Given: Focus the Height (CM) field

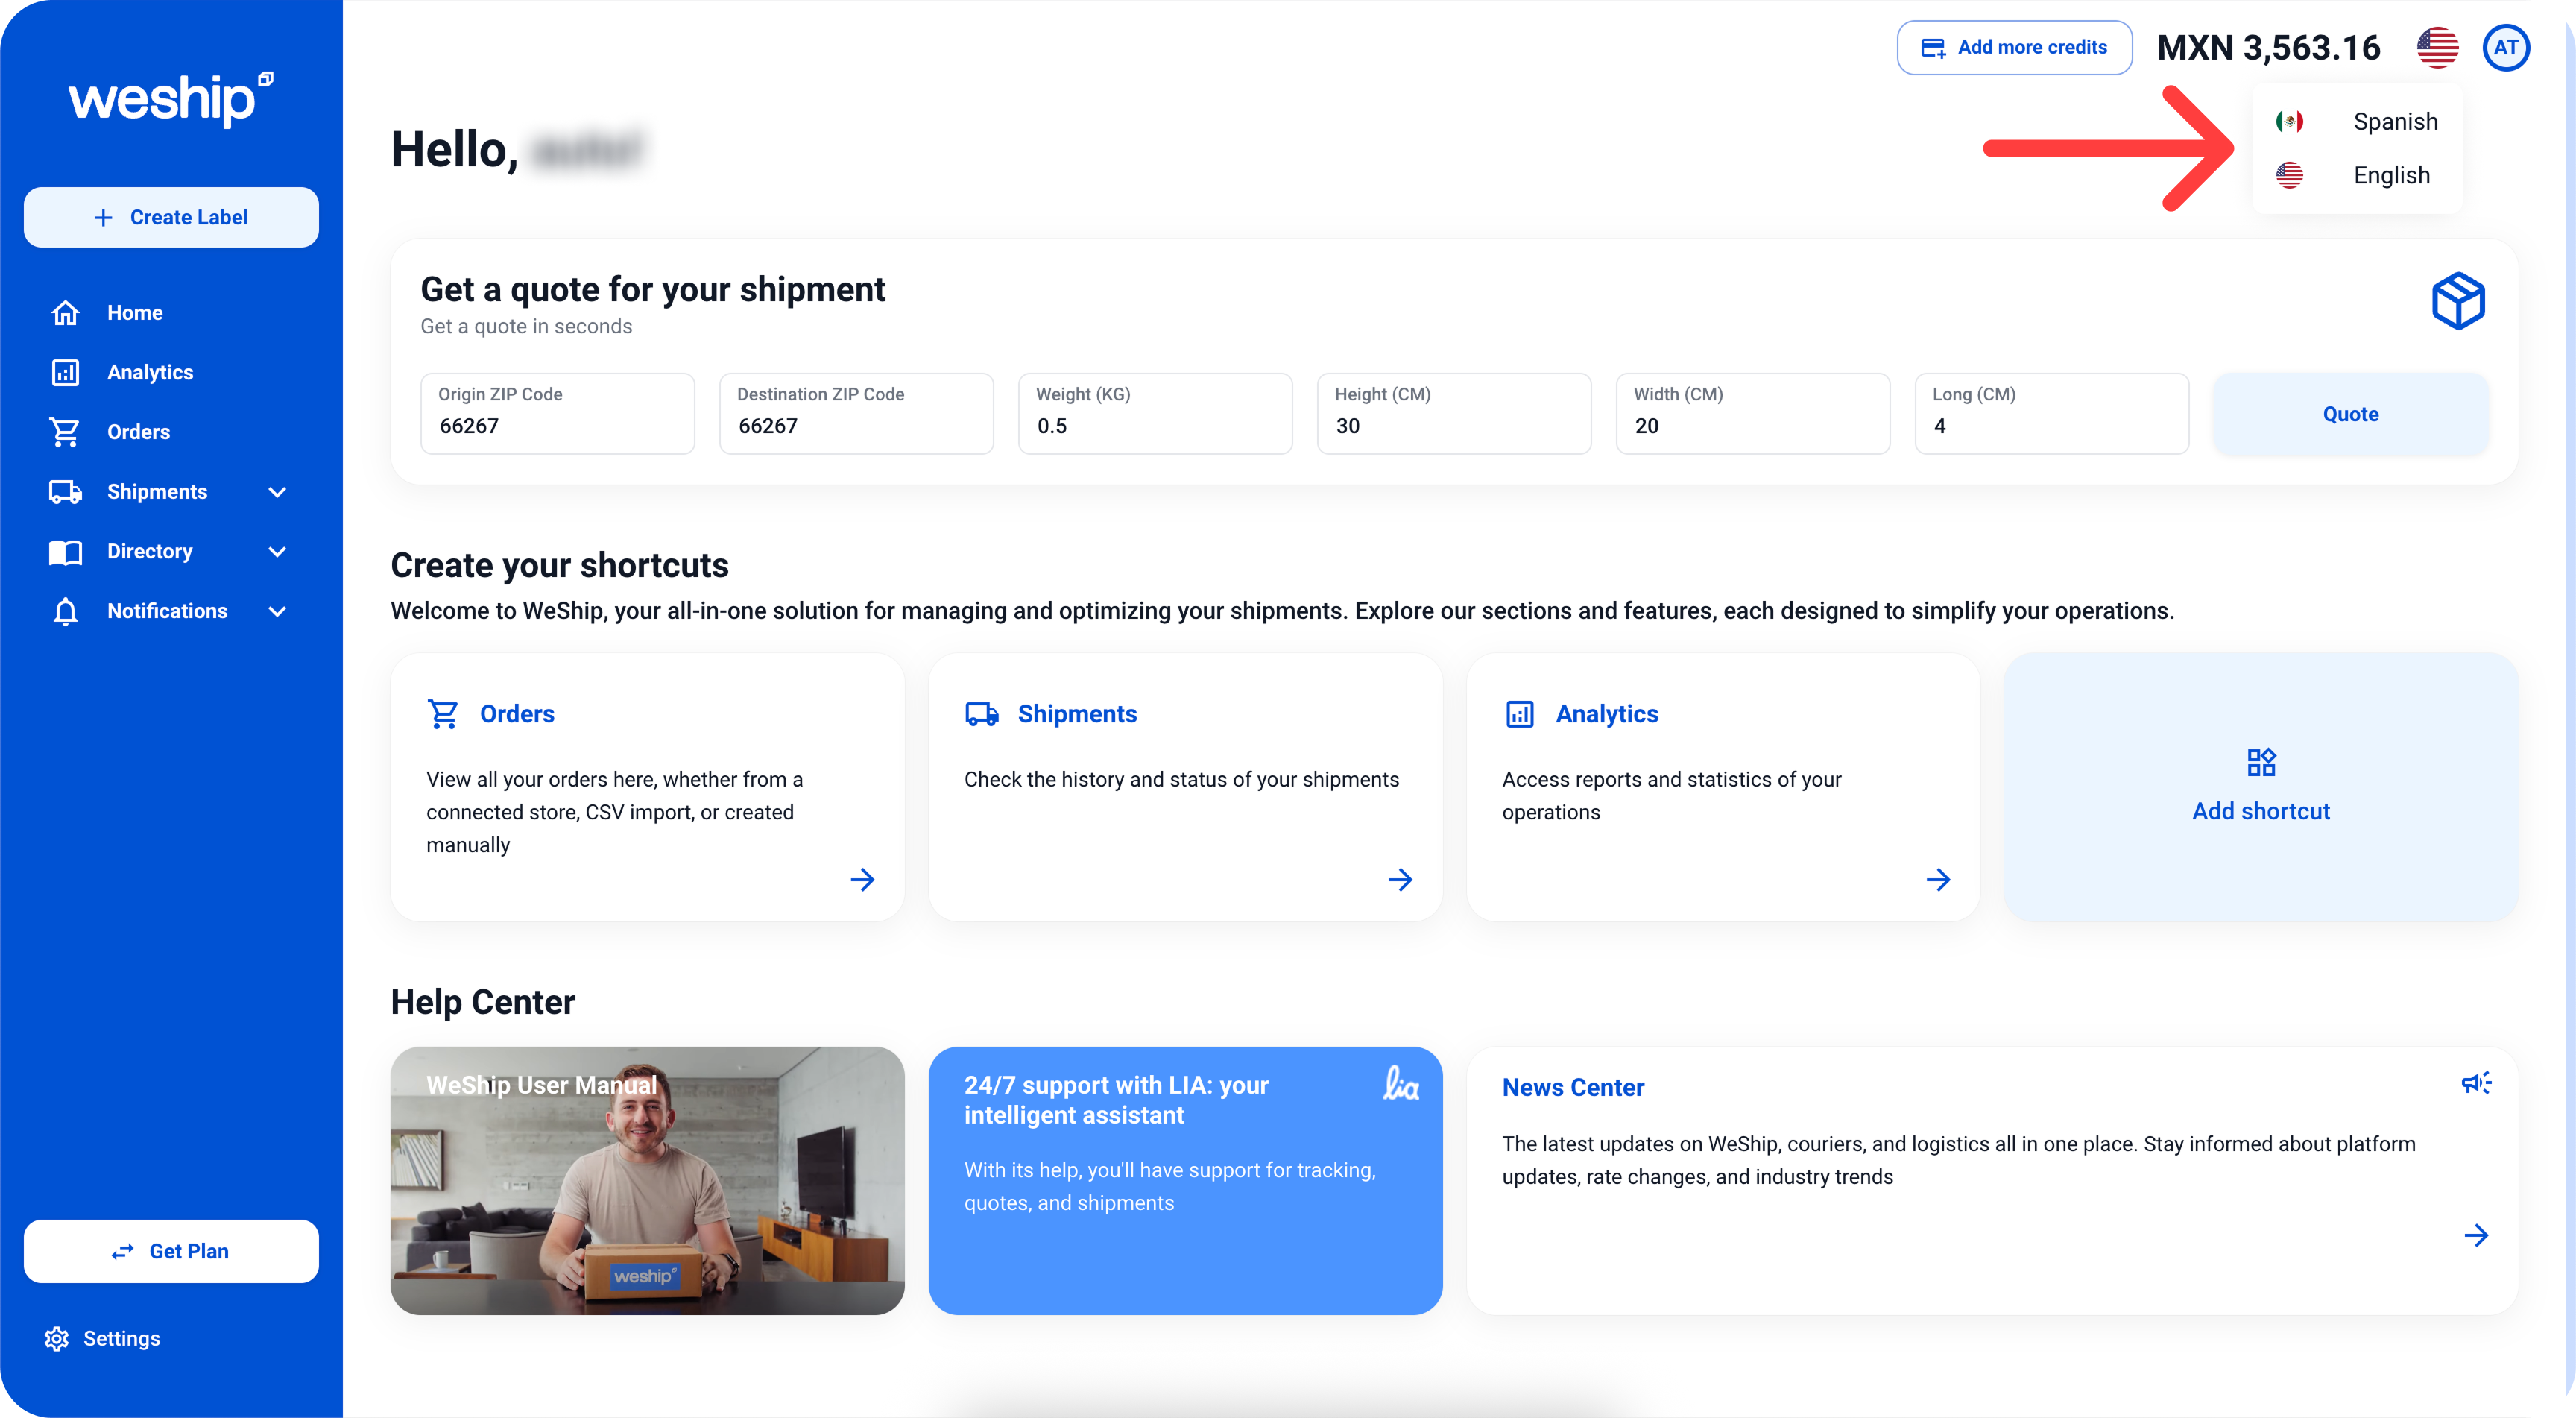Looking at the screenshot, I should tap(1454, 413).
